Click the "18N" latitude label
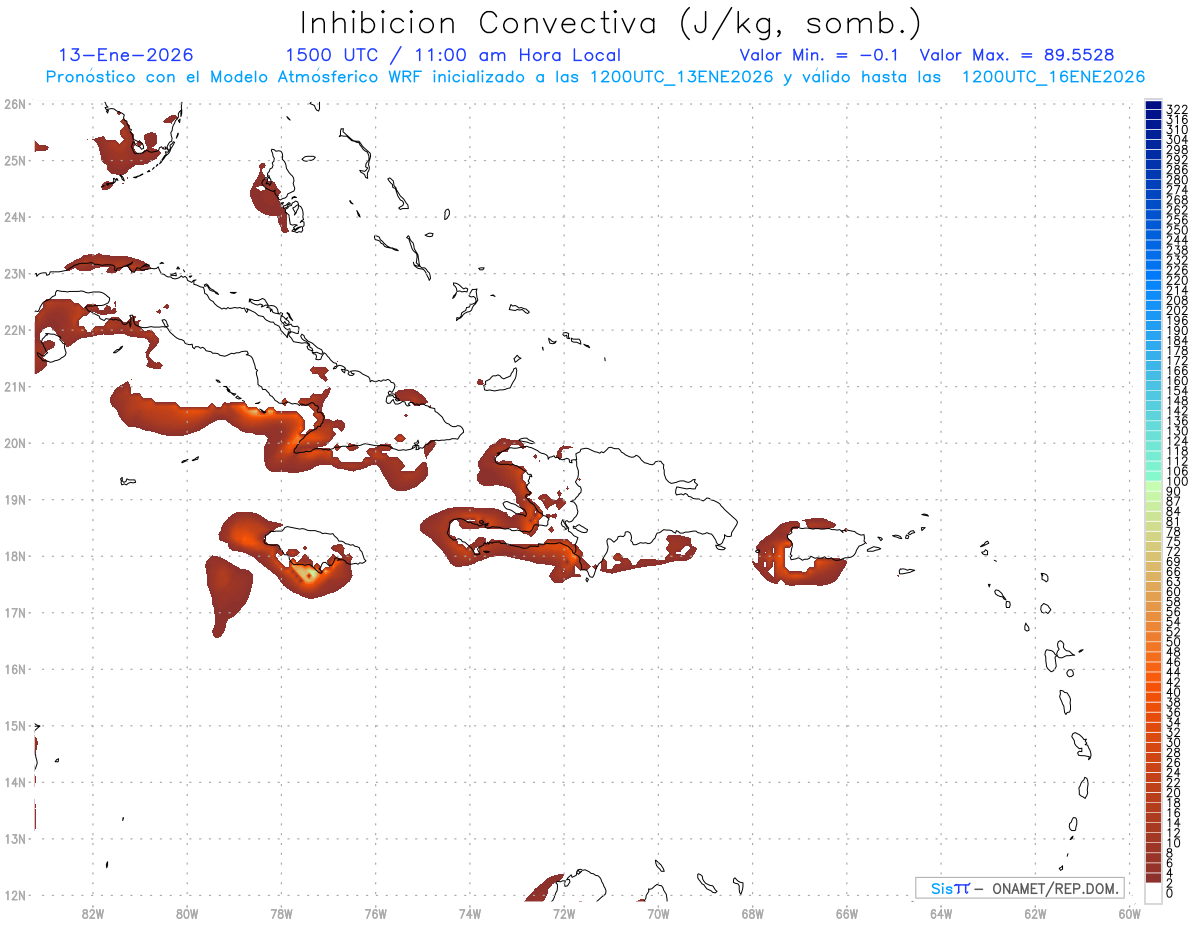 15,556
